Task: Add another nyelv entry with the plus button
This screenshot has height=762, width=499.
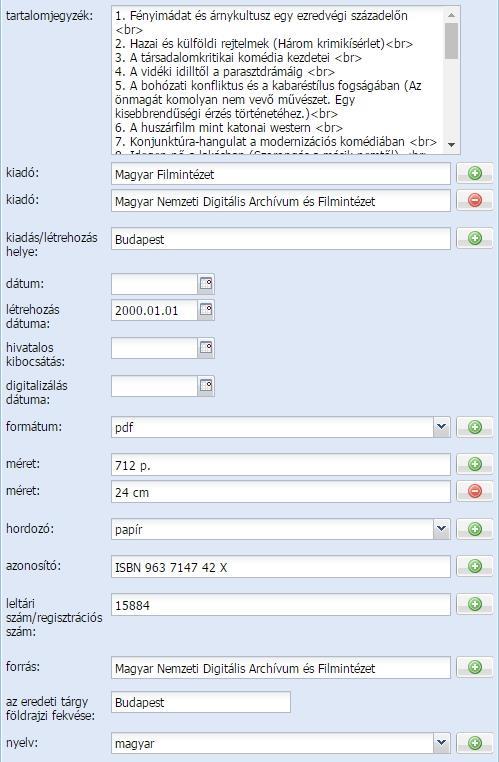Action: pos(475,743)
